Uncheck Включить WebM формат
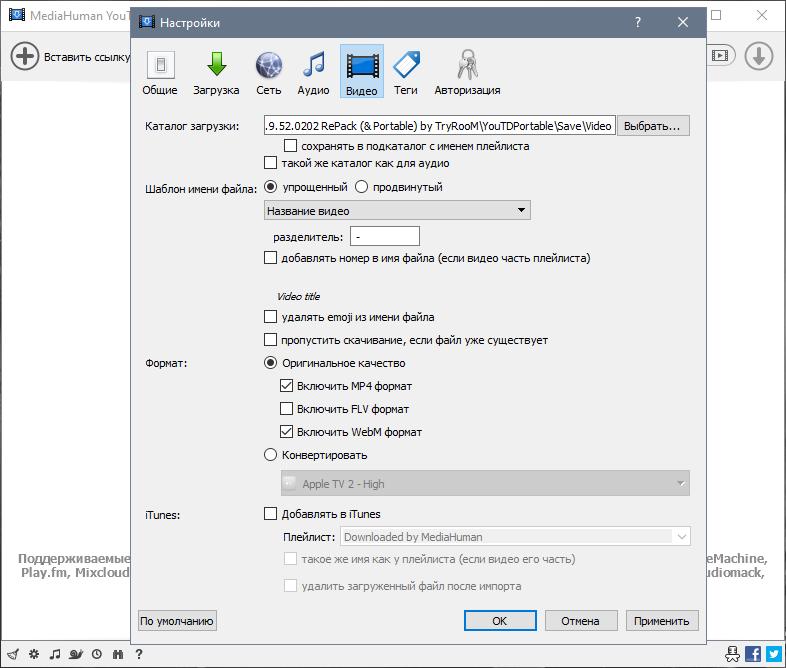This screenshot has width=786, height=668. pos(287,432)
